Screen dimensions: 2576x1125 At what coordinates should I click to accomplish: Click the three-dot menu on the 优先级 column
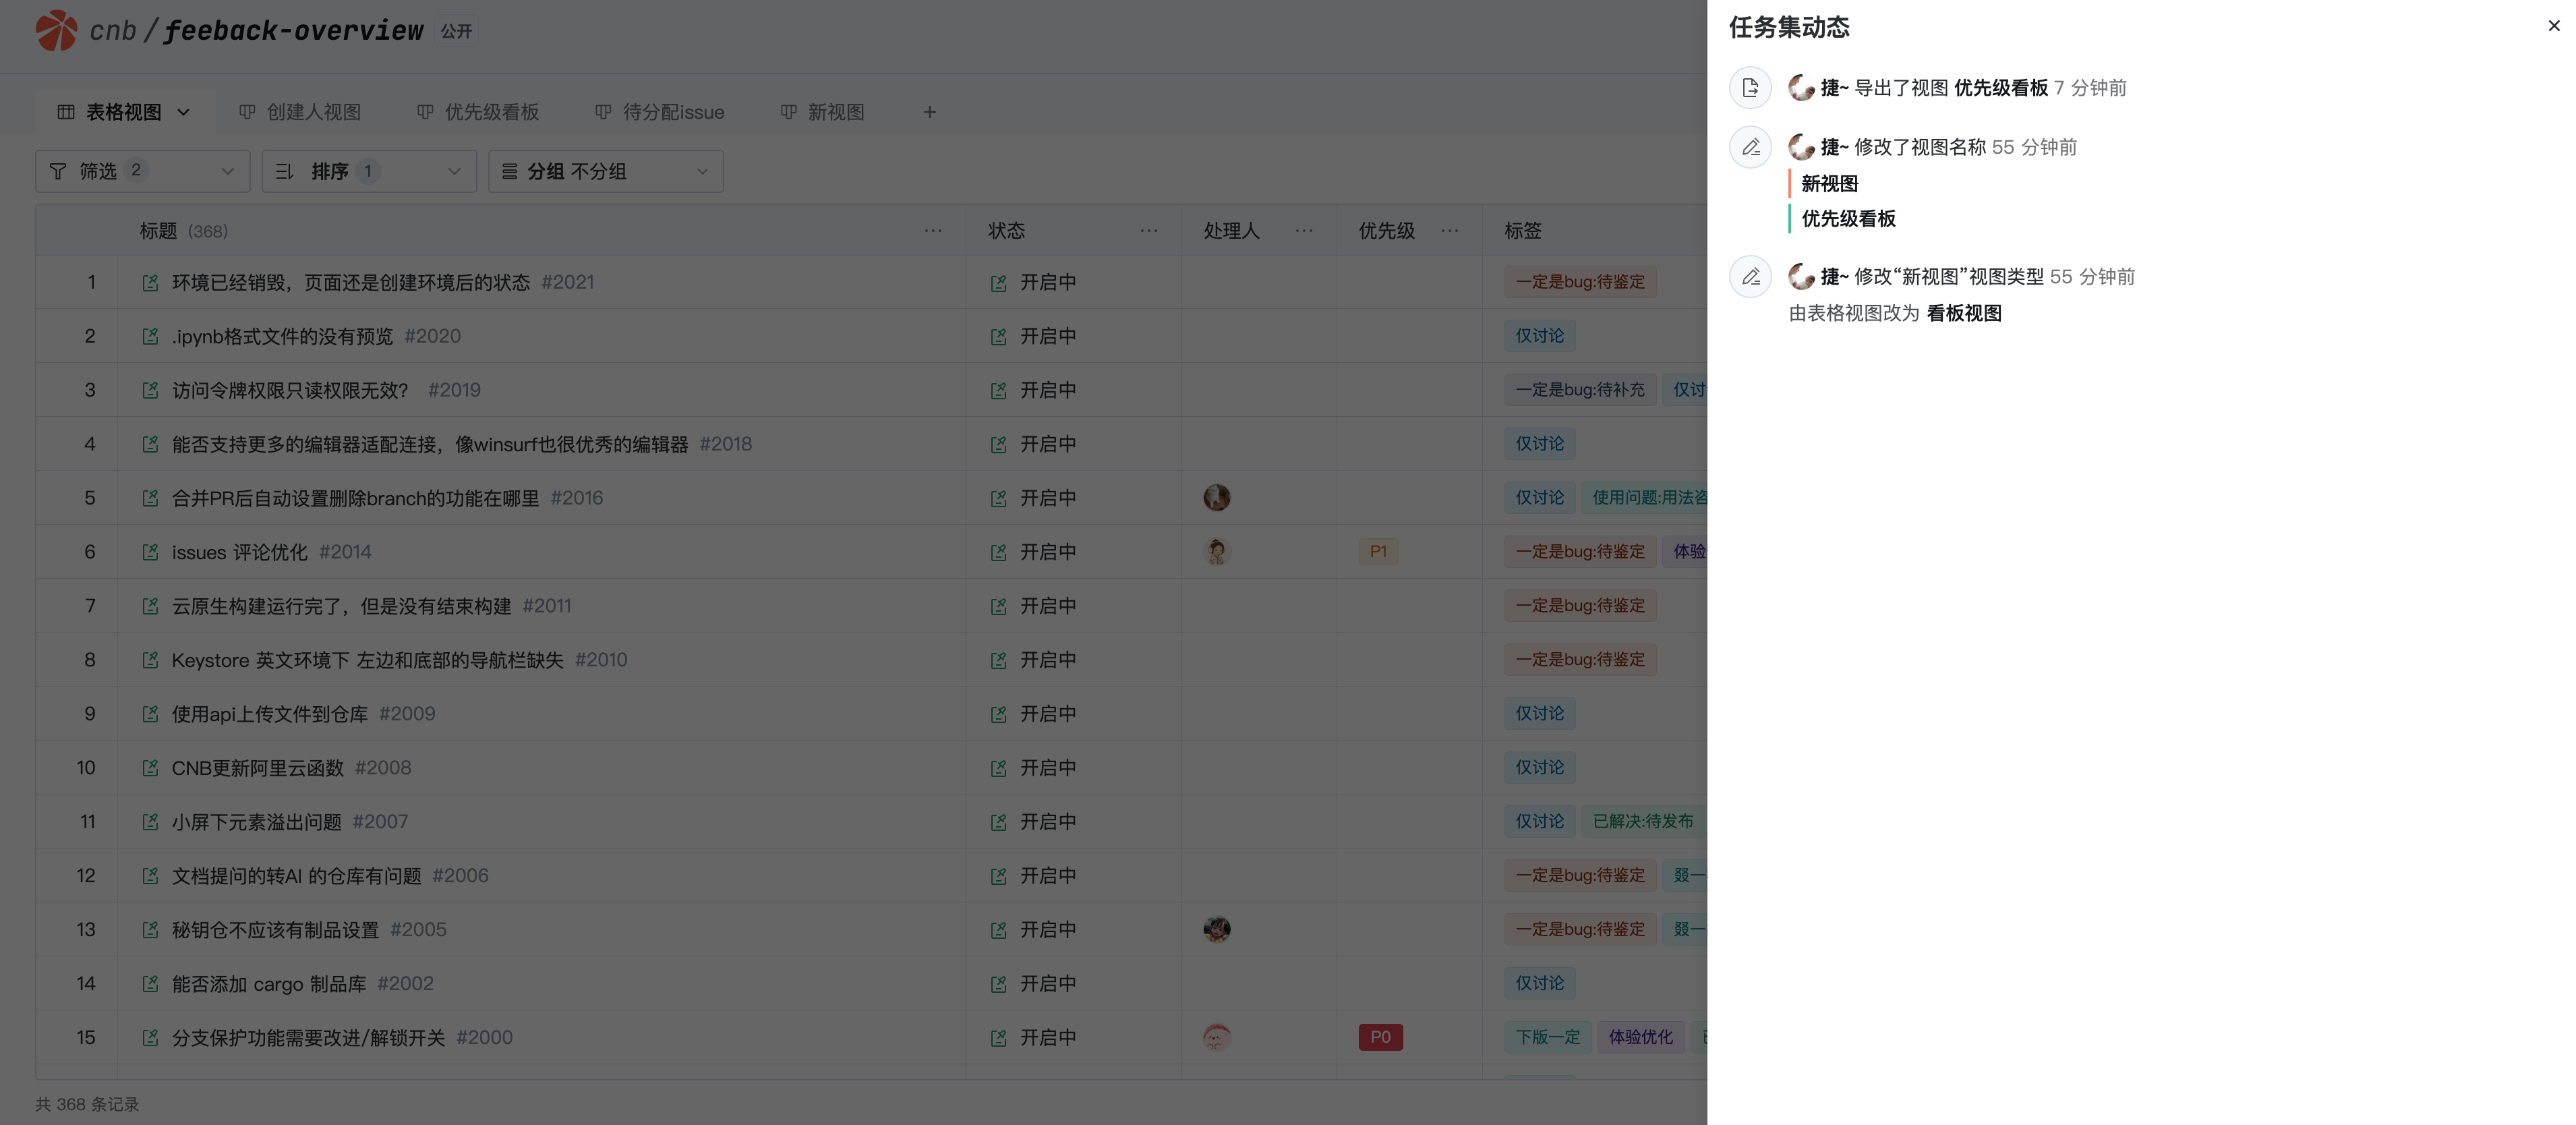pyautogui.click(x=1449, y=231)
